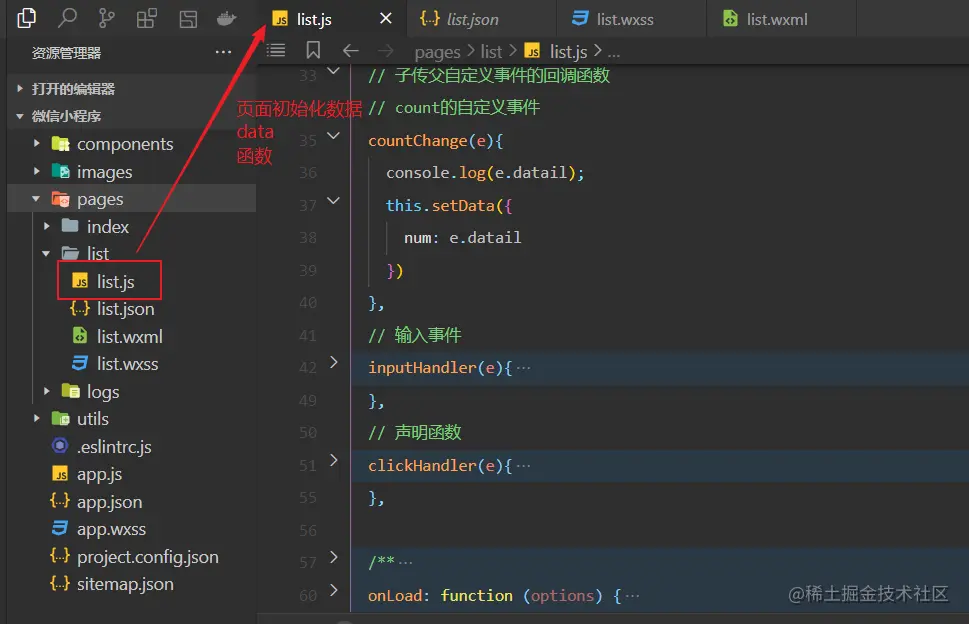This screenshot has width=969, height=624.
Task: Expand the utils folder
Action: [131, 419]
